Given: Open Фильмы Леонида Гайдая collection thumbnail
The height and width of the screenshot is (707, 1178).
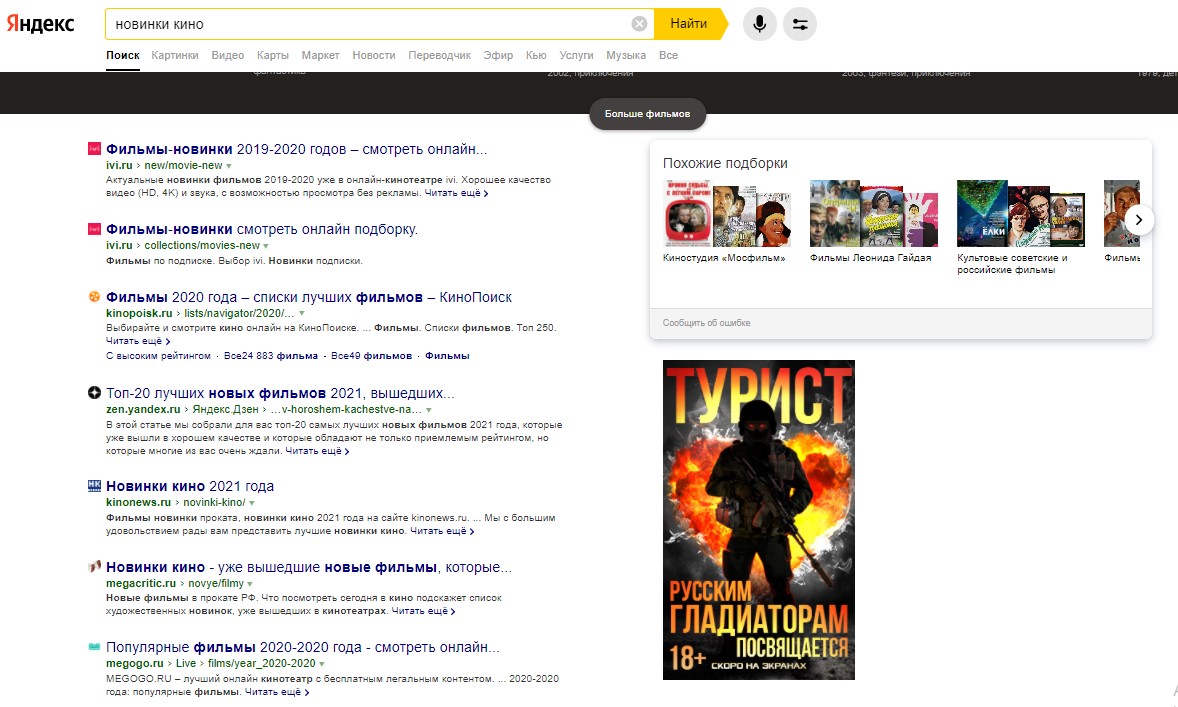Looking at the screenshot, I should (x=874, y=213).
